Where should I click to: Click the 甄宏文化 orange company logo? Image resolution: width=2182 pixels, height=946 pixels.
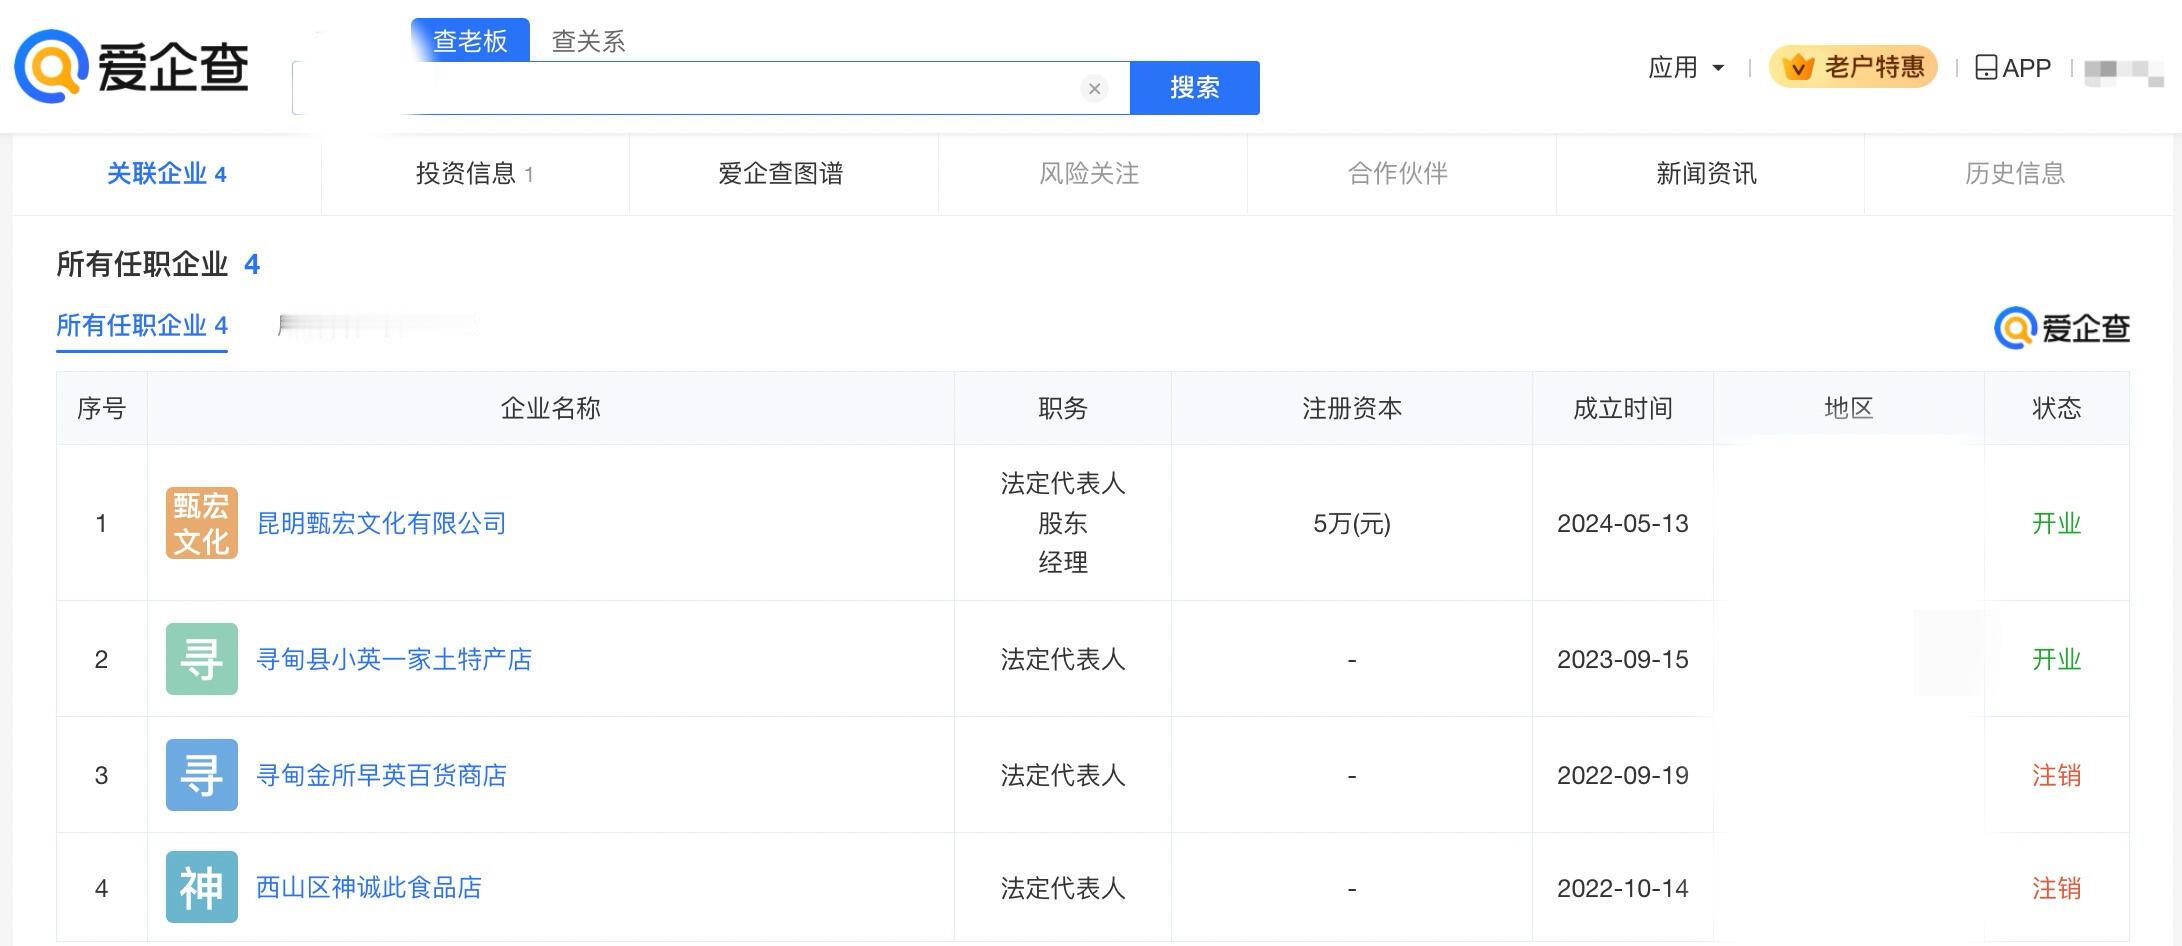(x=202, y=523)
